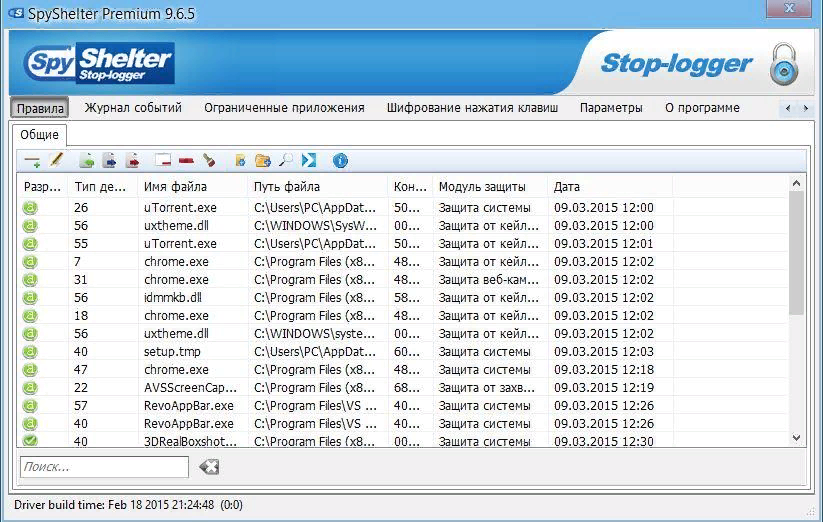Sort by the Путь файла column header
This screenshot has width=823, height=522.
point(318,187)
